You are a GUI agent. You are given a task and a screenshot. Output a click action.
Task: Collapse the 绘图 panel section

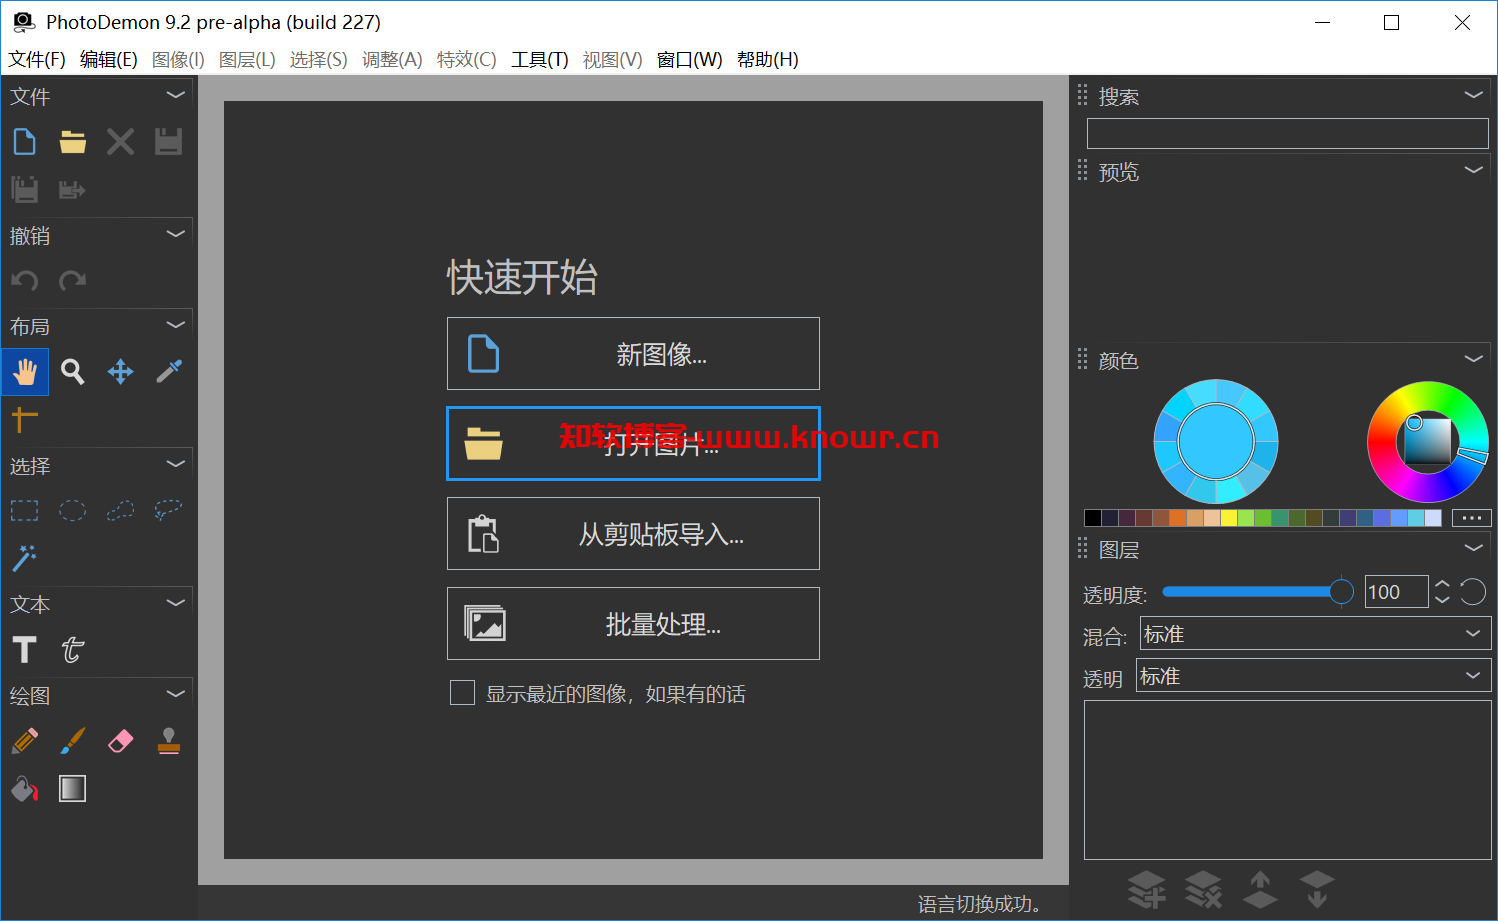point(176,694)
